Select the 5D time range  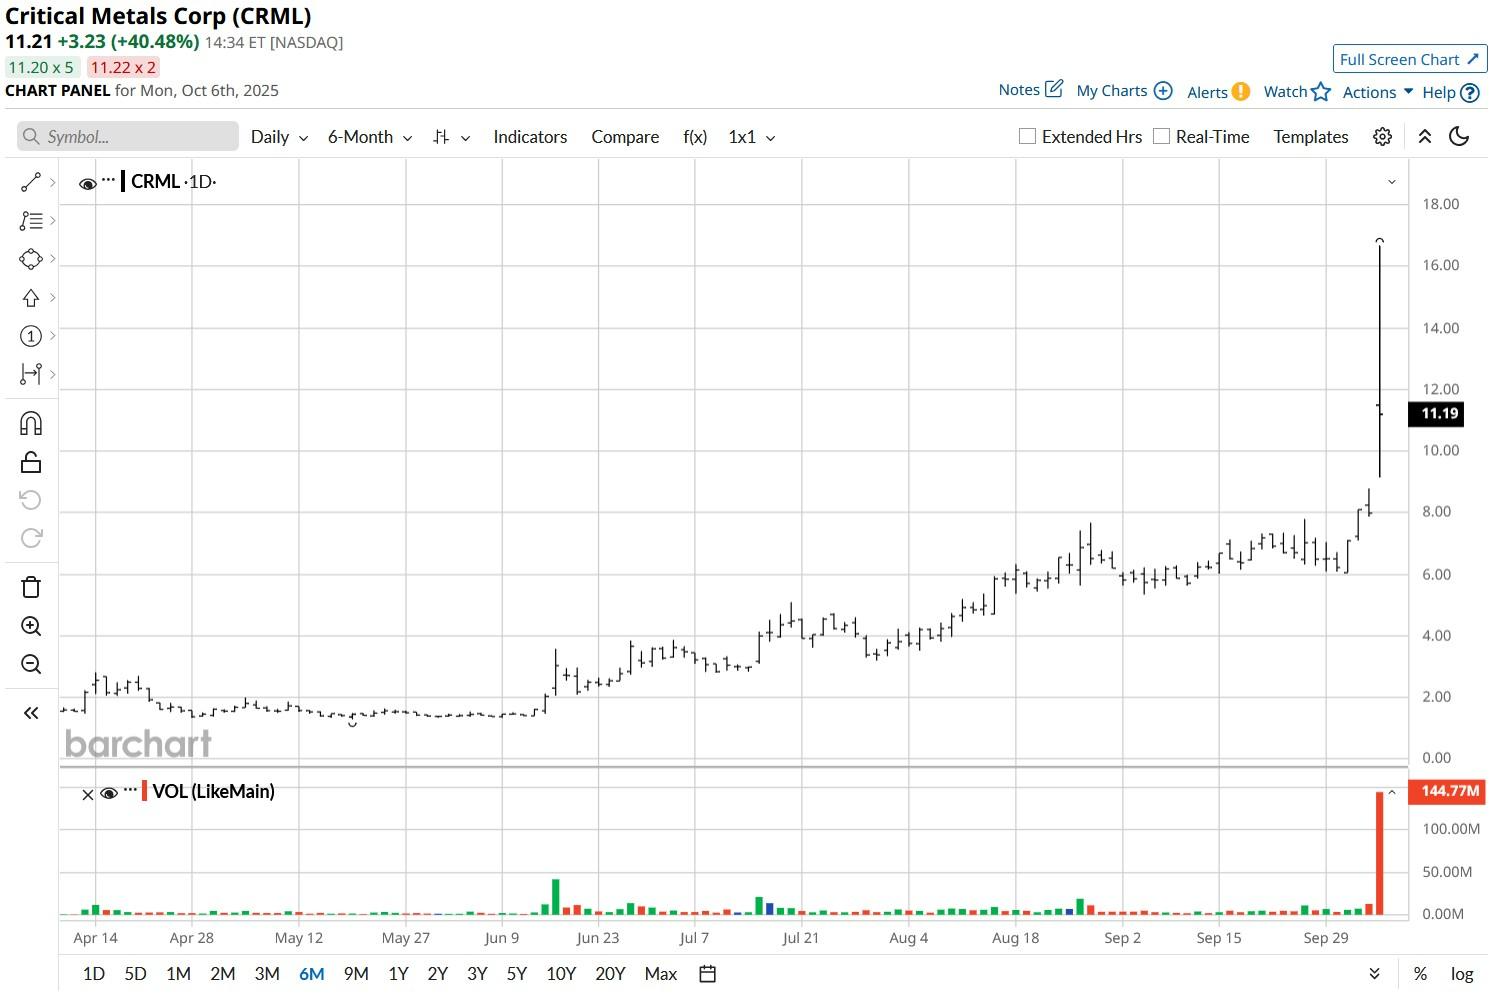(135, 974)
